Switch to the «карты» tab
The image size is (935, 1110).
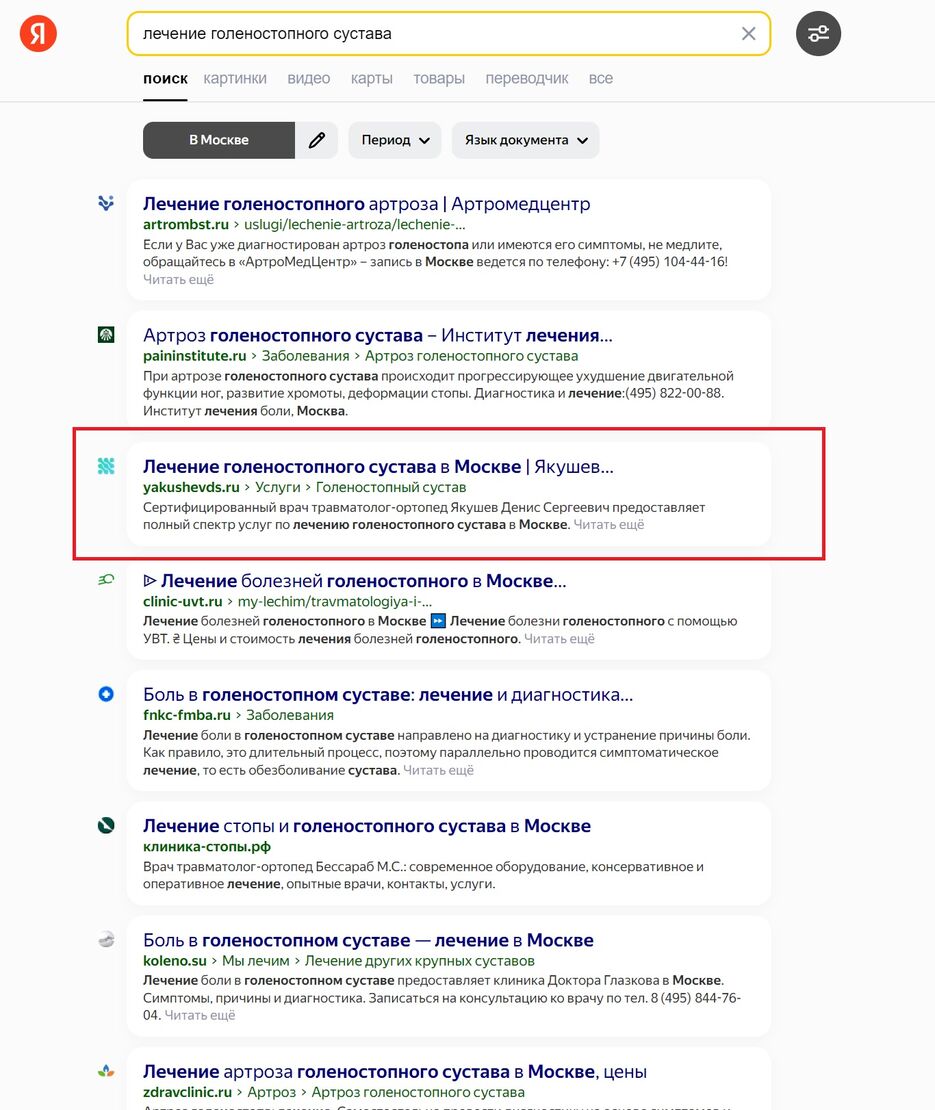click(x=372, y=79)
